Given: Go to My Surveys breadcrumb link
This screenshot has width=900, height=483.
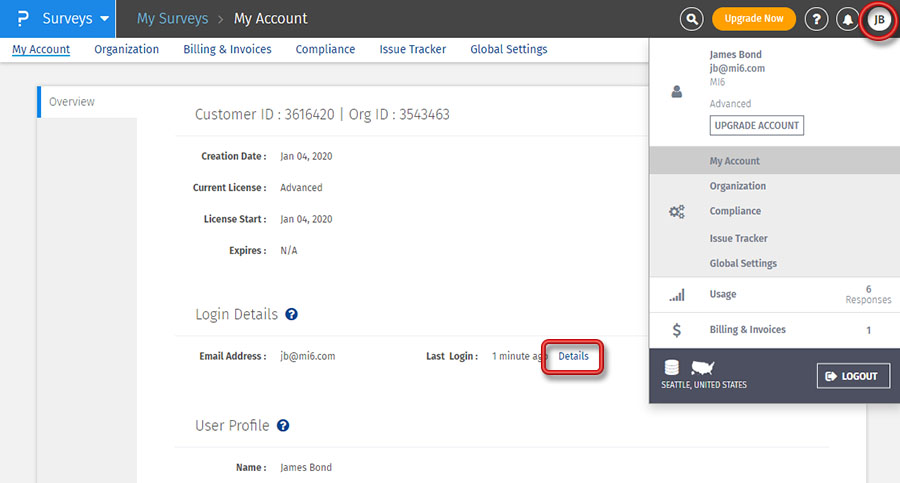Looking at the screenshot, I should click(x=172, y=19).
